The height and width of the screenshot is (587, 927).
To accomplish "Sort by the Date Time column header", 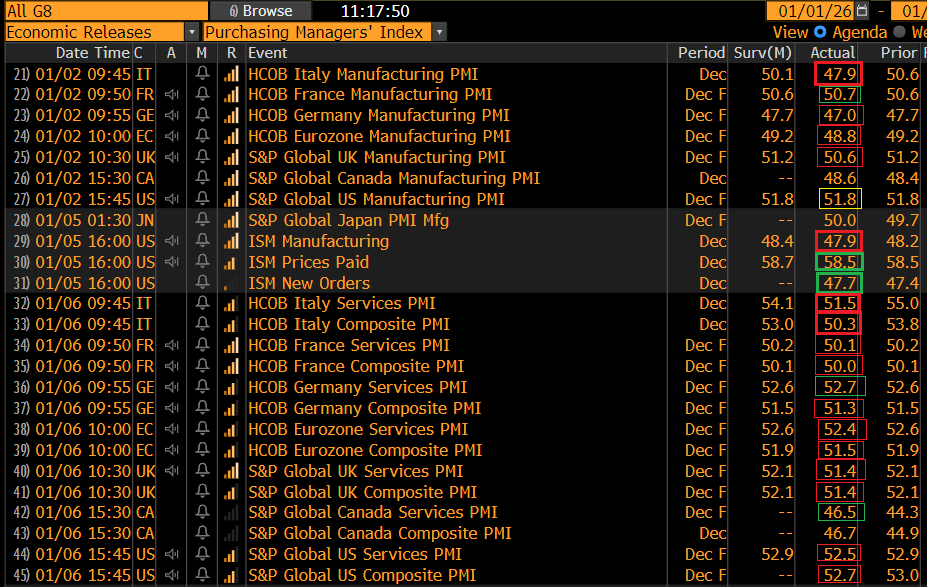I will [92, 53].
